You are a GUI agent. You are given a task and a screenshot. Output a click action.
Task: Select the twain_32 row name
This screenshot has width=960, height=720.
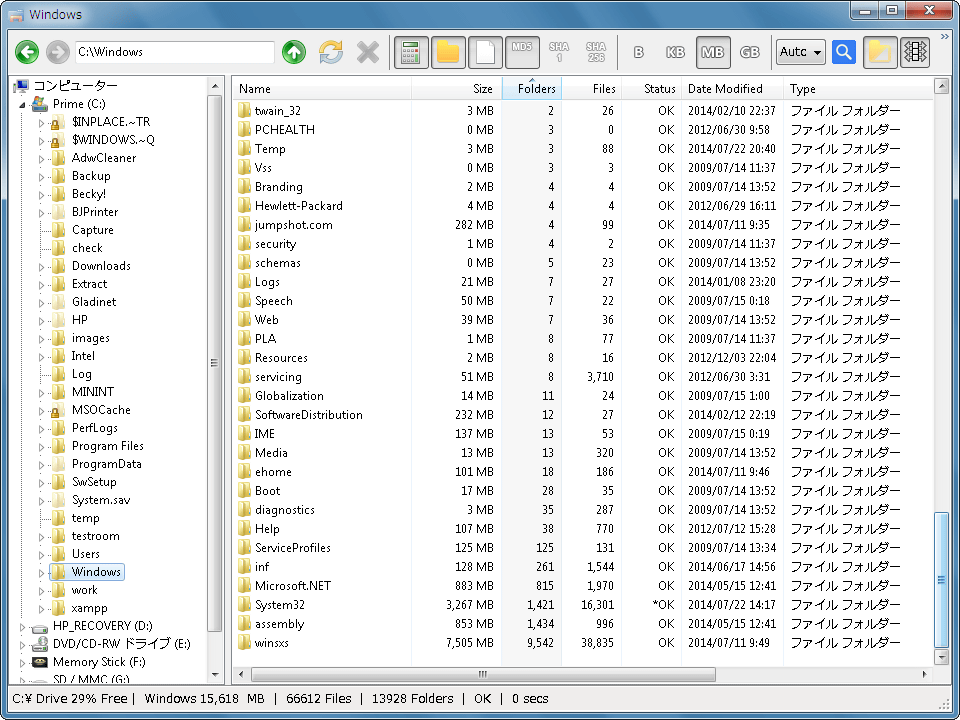pyautogui.click(x=278, y=111)
